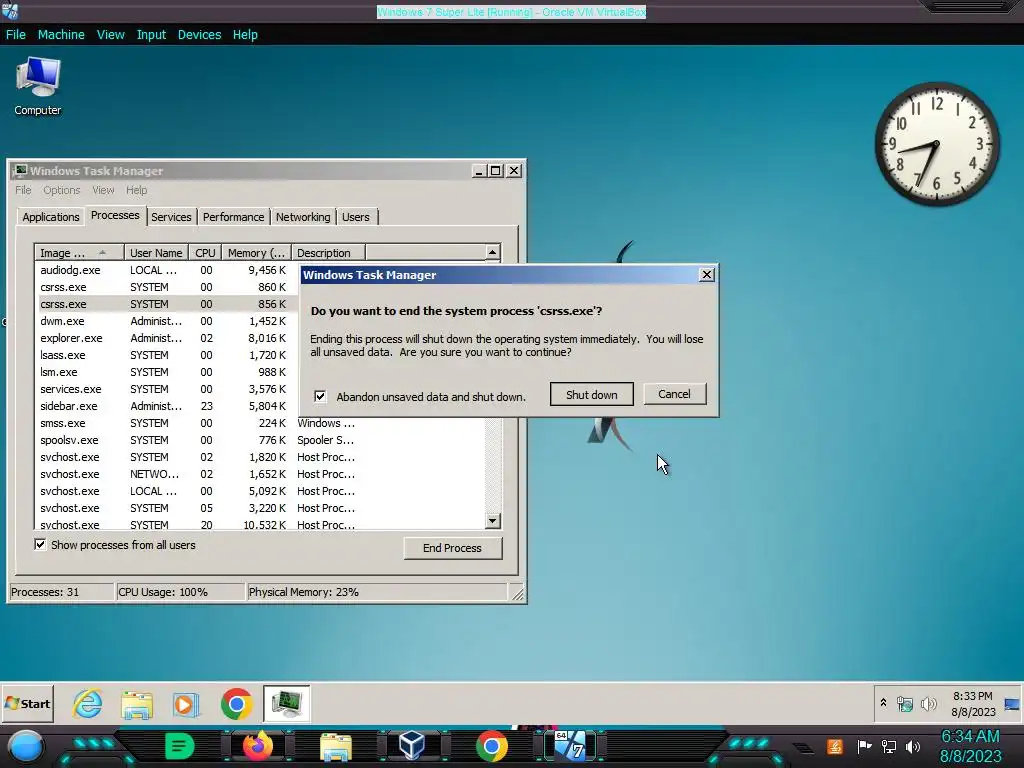Click the End Process button
1024x768 pixels.
(453, 548)
